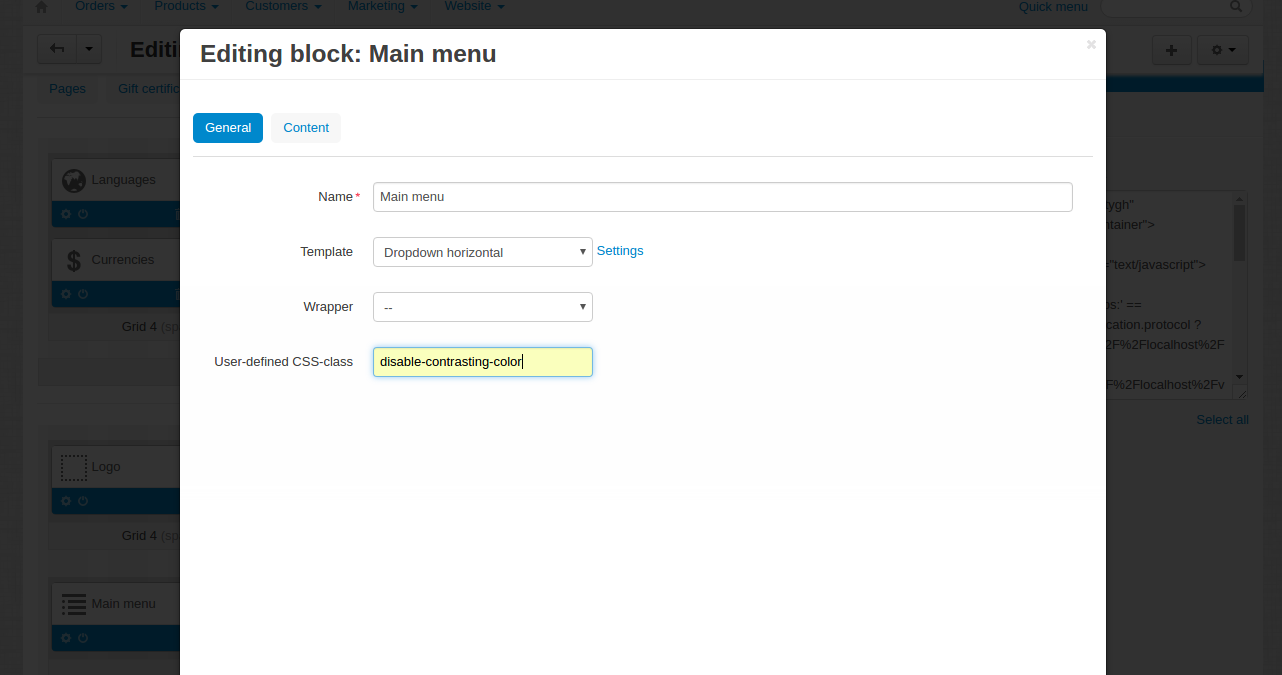The image size is (1282, 675).
Task: Click the Currencies block title
Action: click(123, 260)
